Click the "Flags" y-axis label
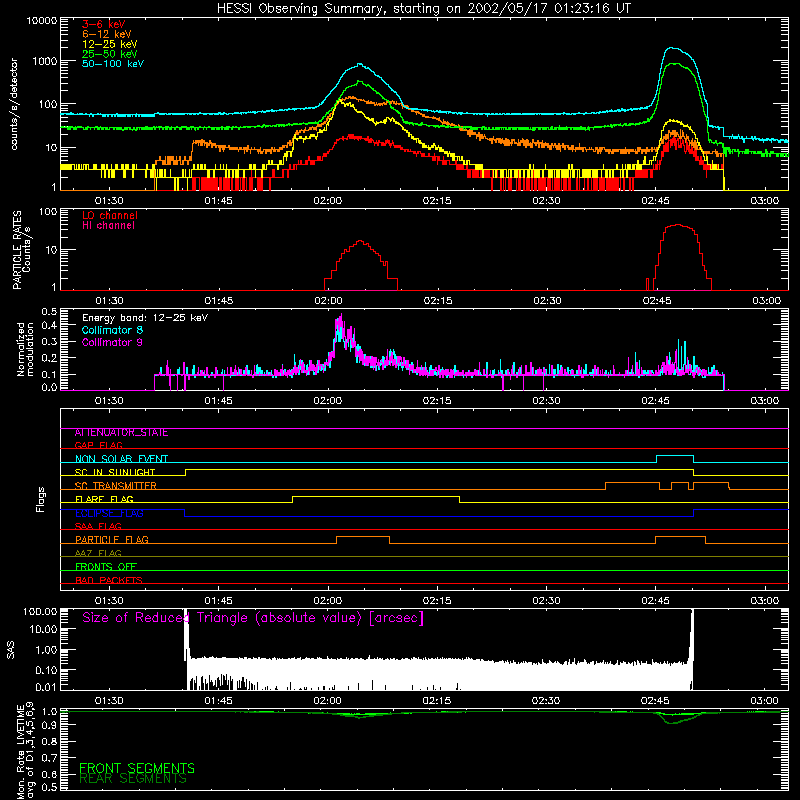Viewport: 800px width, 800px height. 41,499
